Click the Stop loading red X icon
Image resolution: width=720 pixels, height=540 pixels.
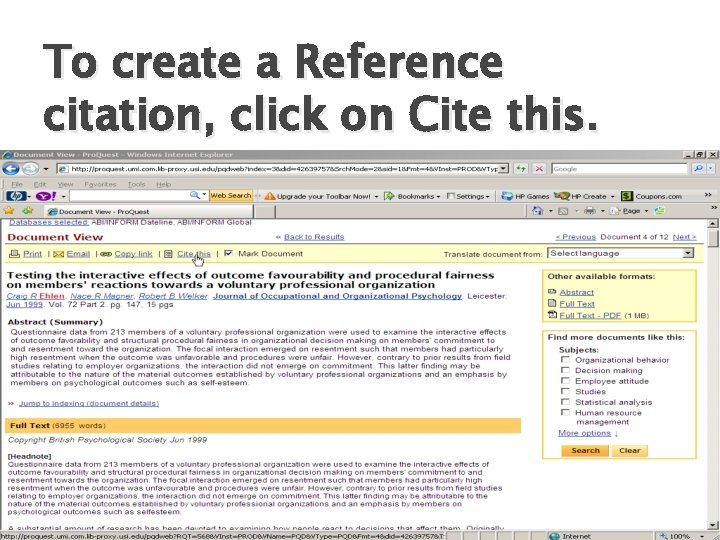click(539, 169)
